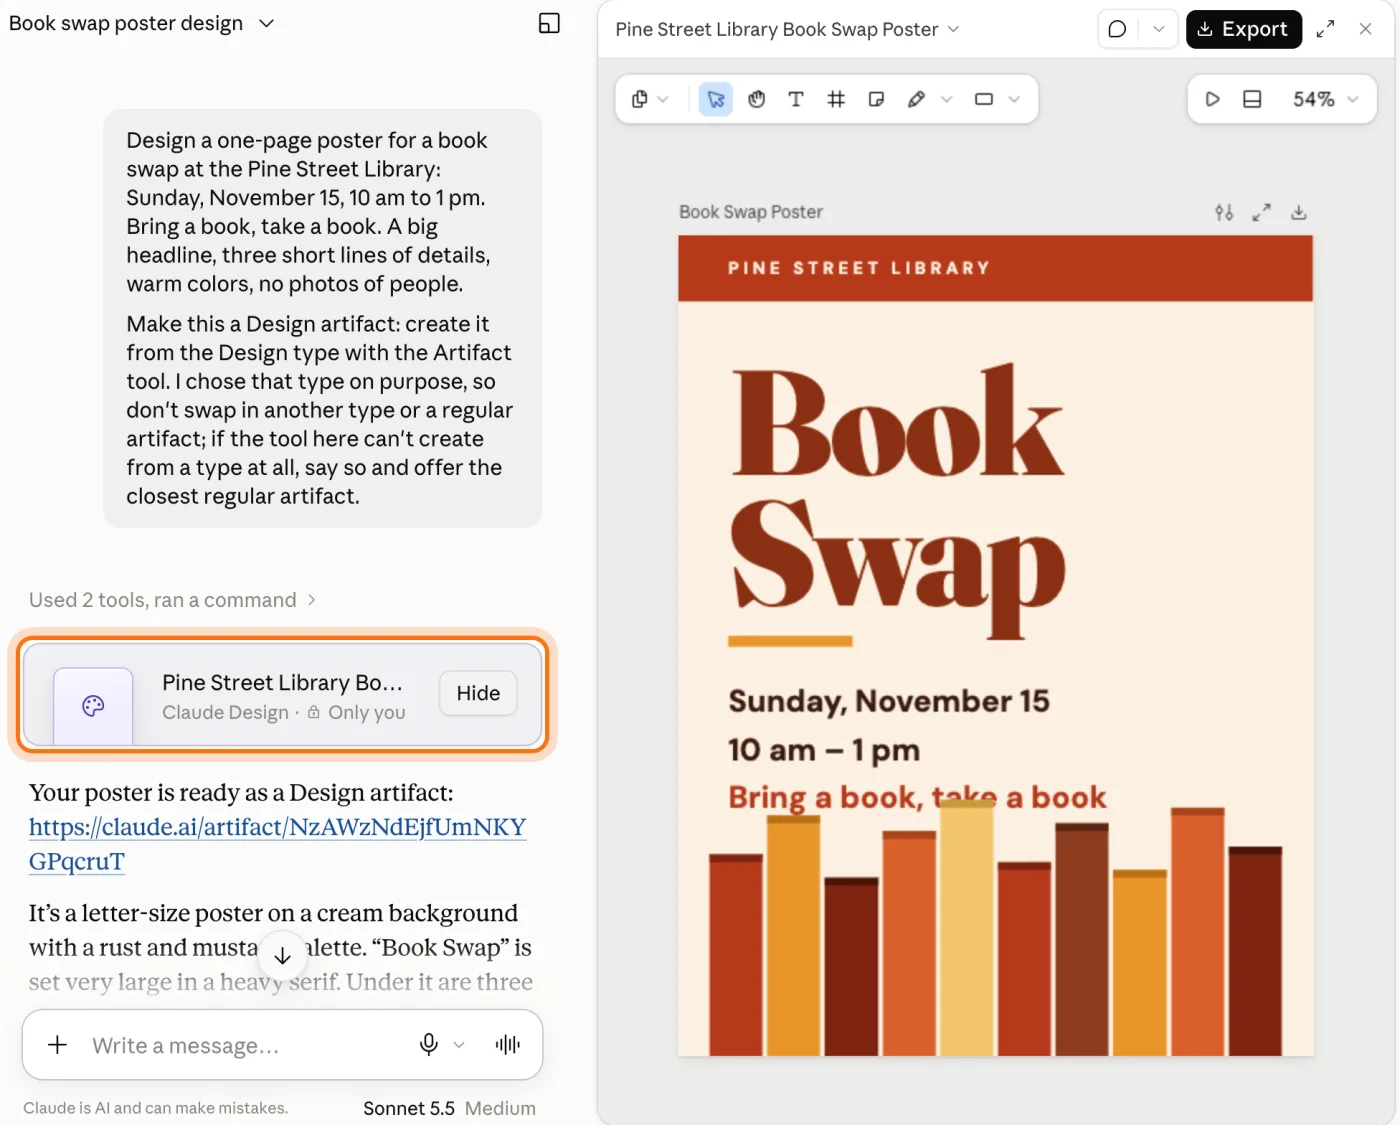The height and width of the screenshot is (1125, 1400).
Task: Open the 54% zoom level dropdown
Action: (1325, 99)
